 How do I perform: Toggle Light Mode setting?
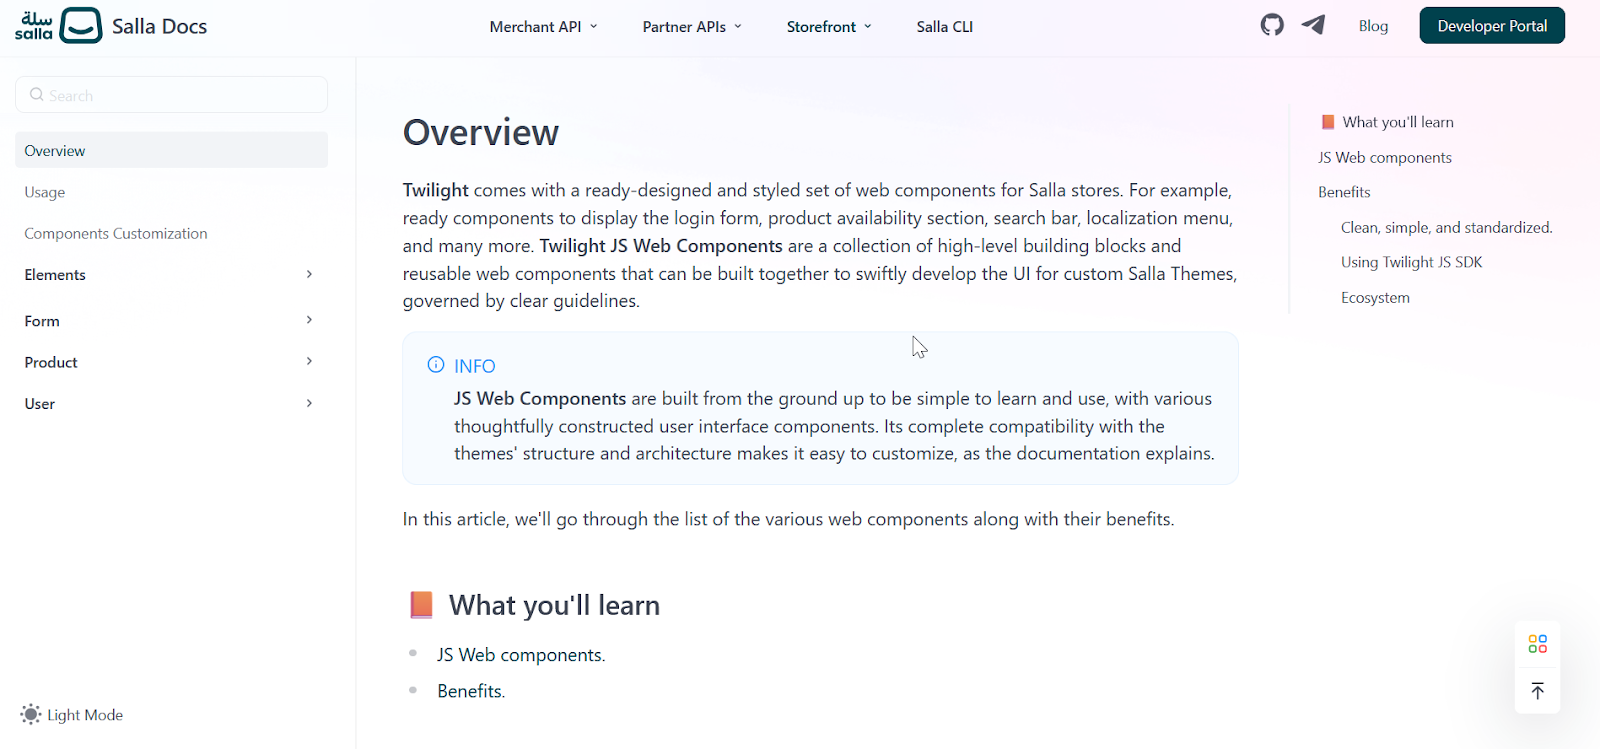pos(72,714)
